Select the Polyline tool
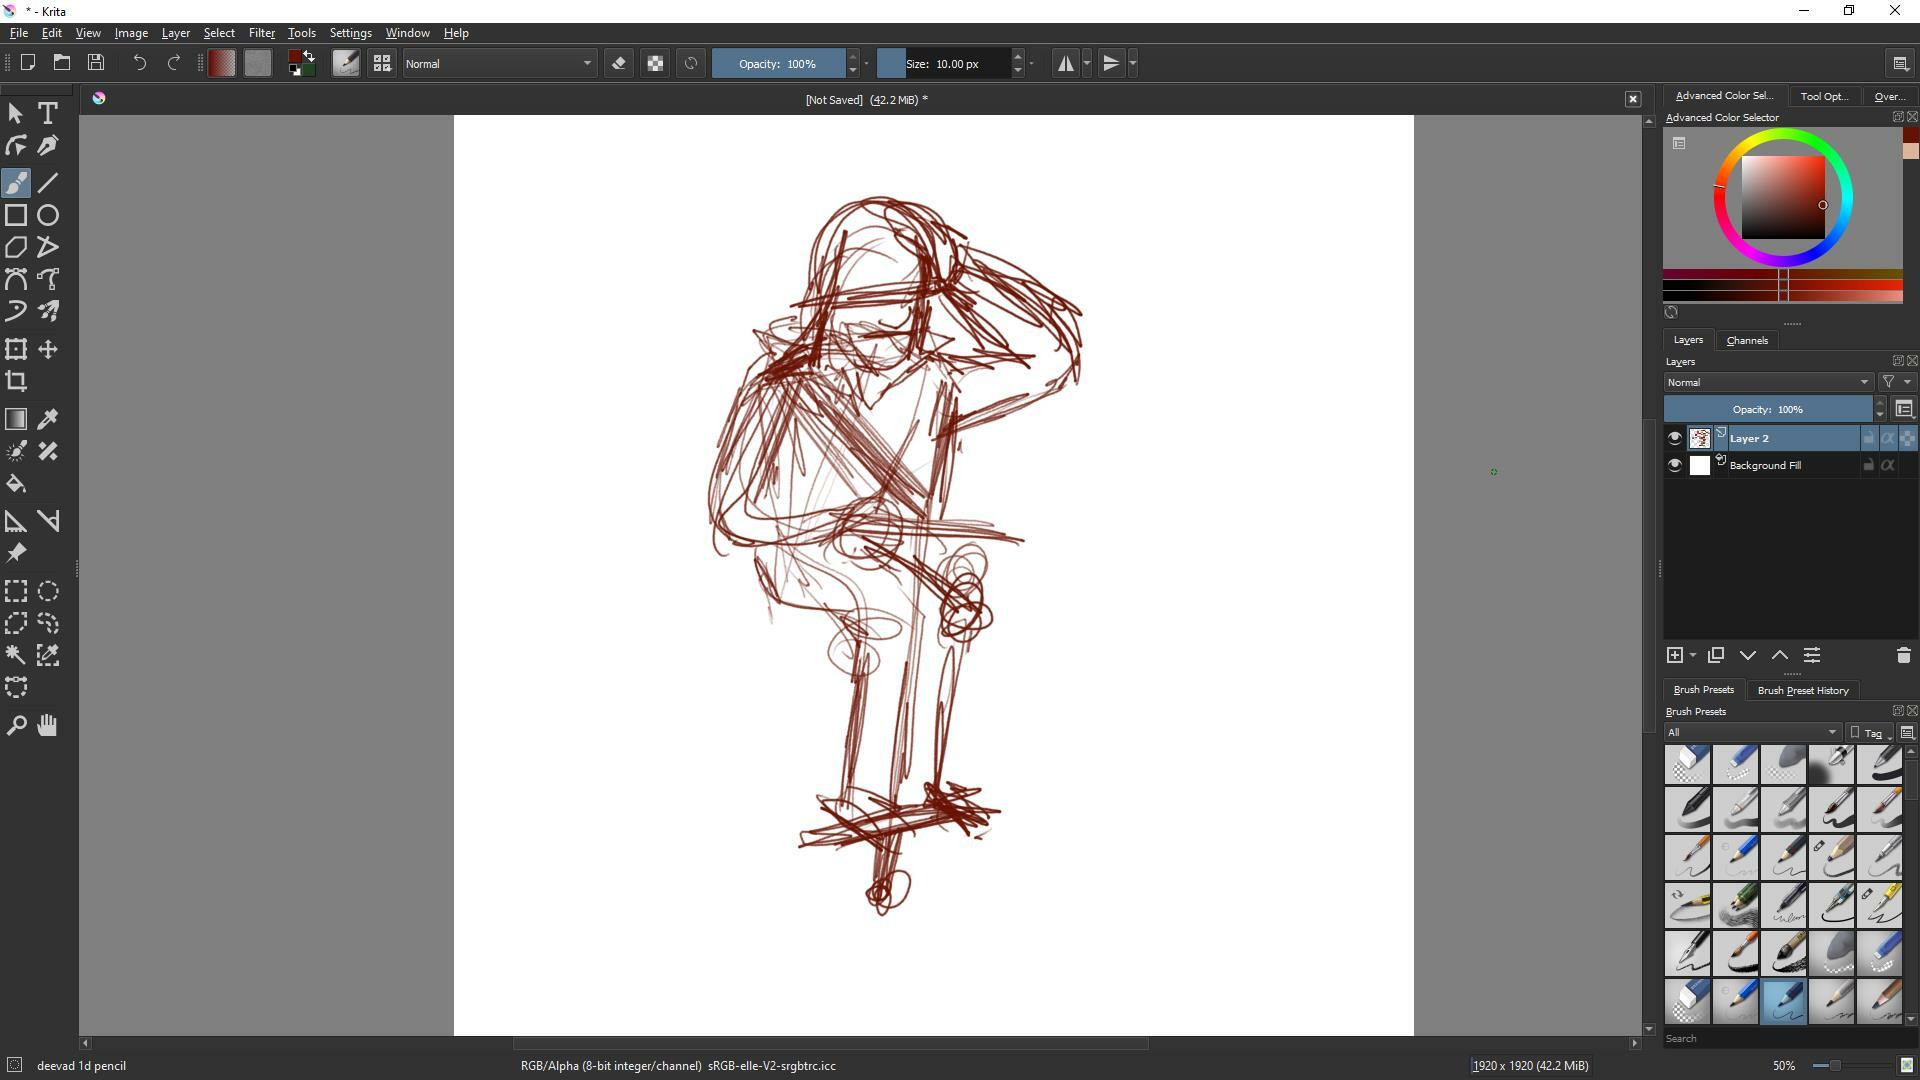 [x=48, y=247]
